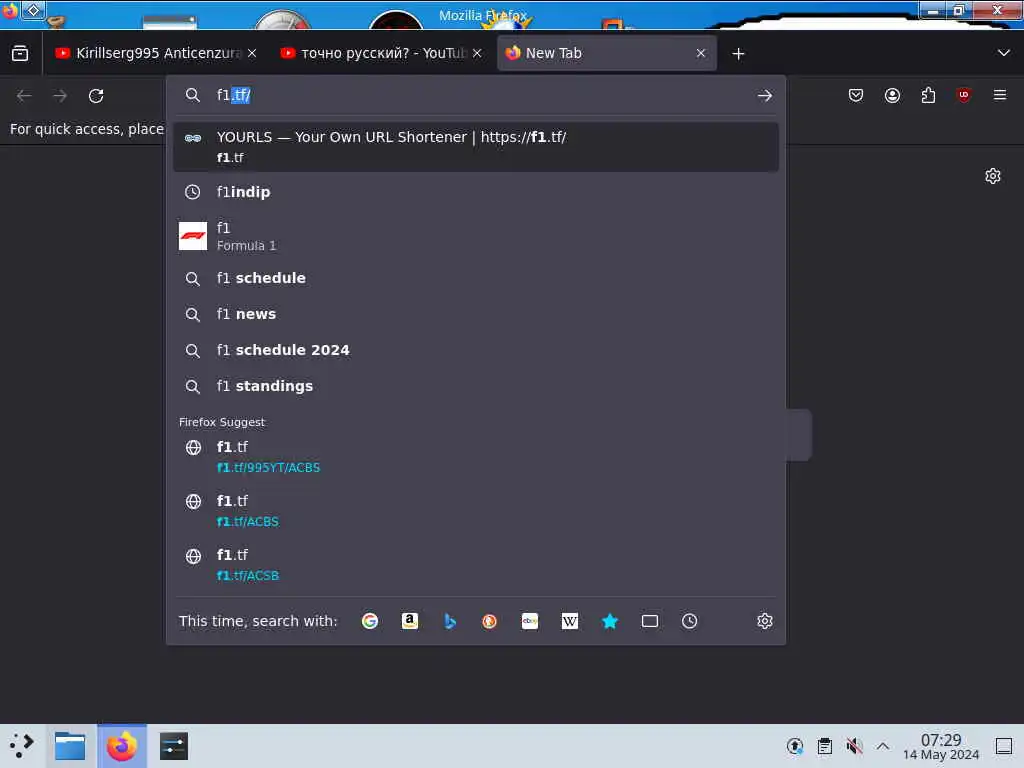The image size is (1024, 768).
Task: Close the точно русский? YouTube tab
Action: point(477,54)
